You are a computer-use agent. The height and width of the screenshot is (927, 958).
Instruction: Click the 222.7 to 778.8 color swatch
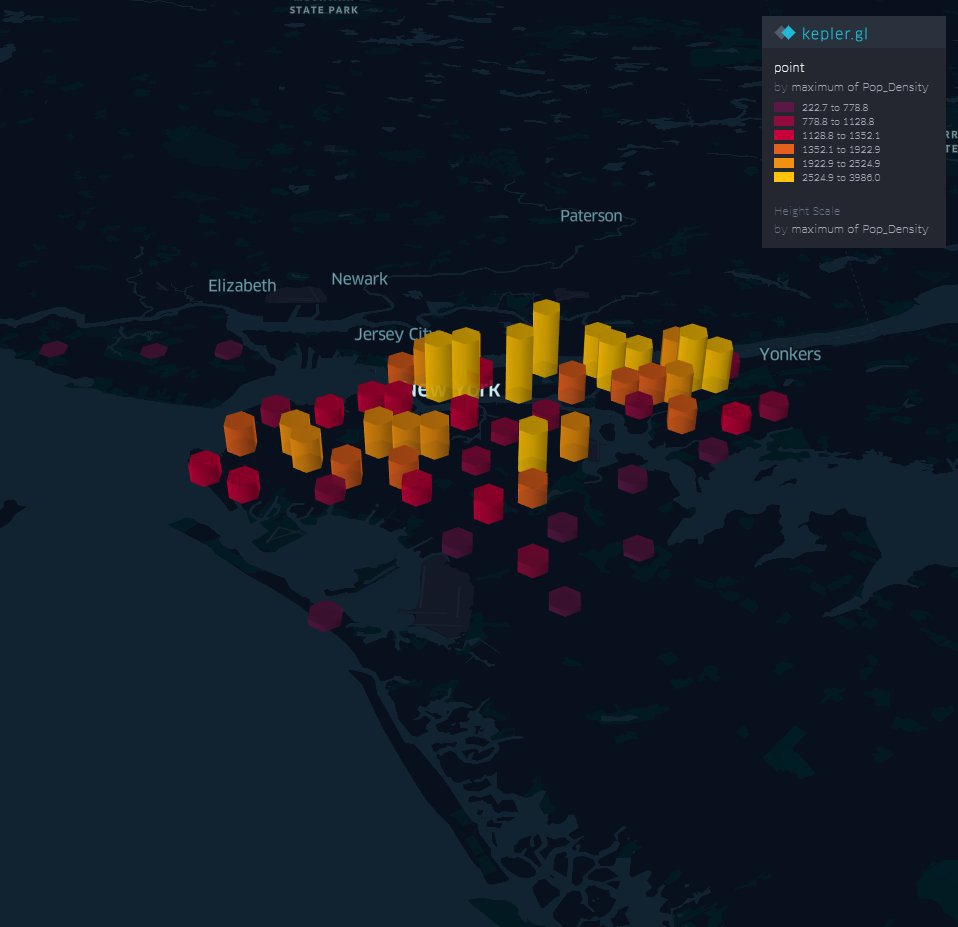point(784,107)
